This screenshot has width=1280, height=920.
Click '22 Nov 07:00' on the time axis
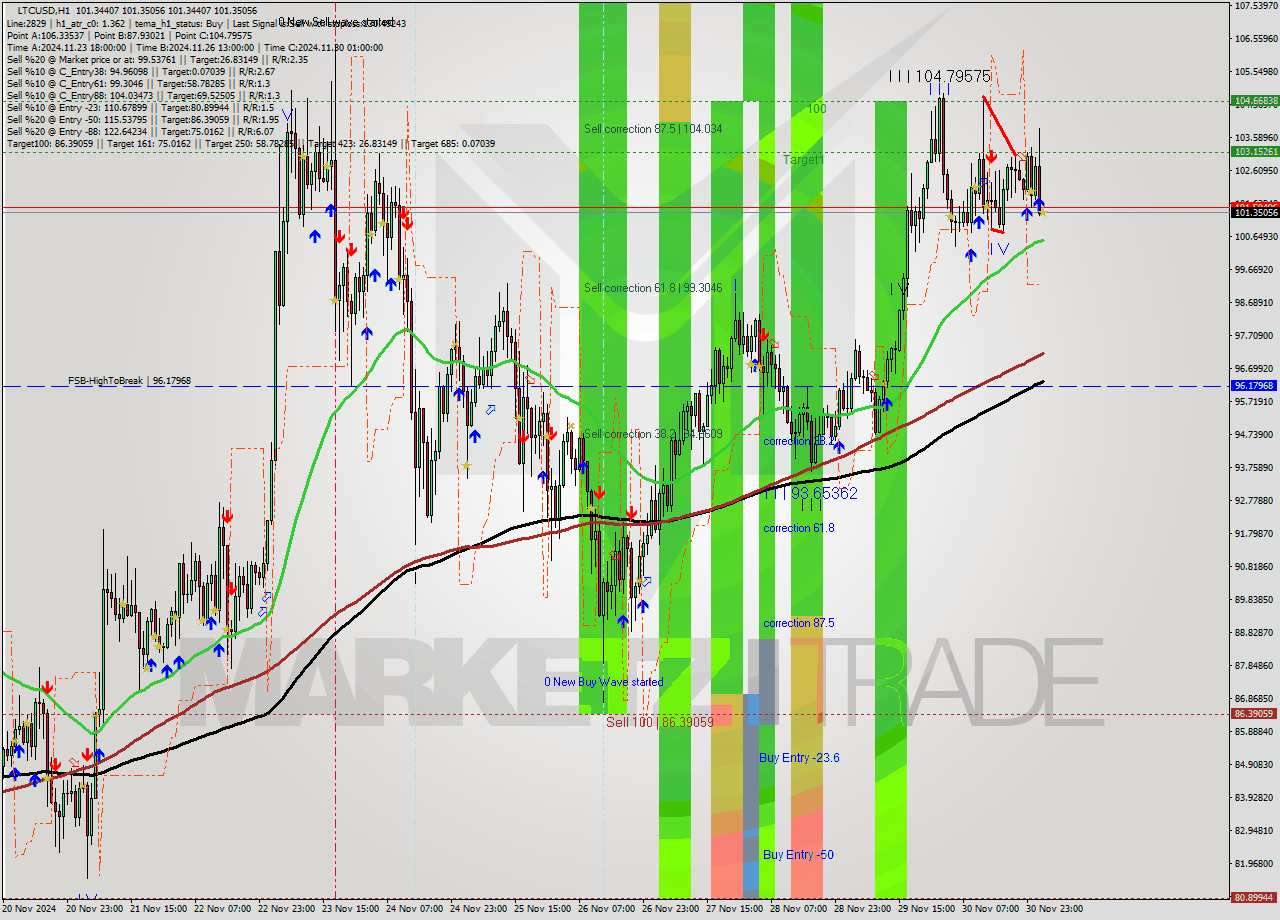point(223,909)
